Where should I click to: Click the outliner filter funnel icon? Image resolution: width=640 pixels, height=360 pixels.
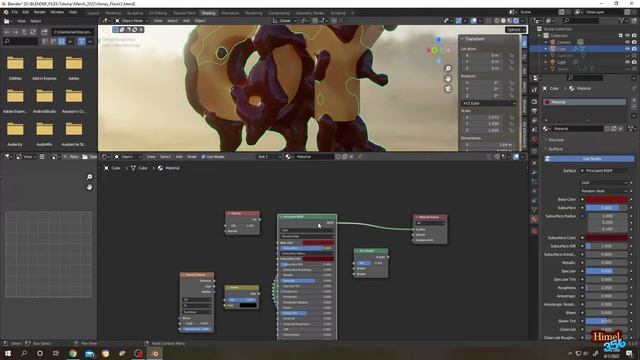(622, 20)
